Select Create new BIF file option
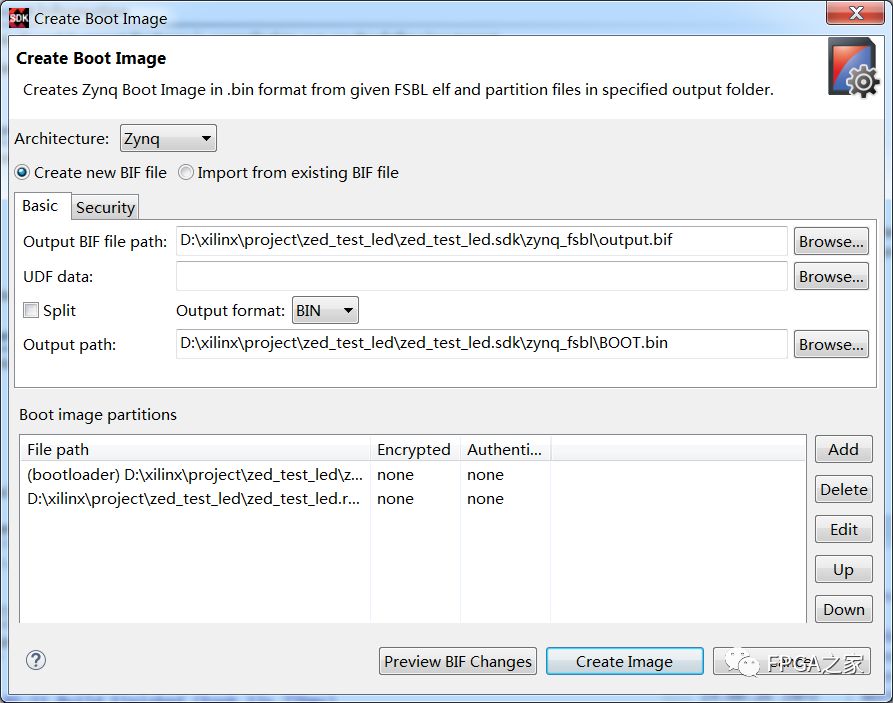This screenshot has height=703, width=893. coord(91,173)
